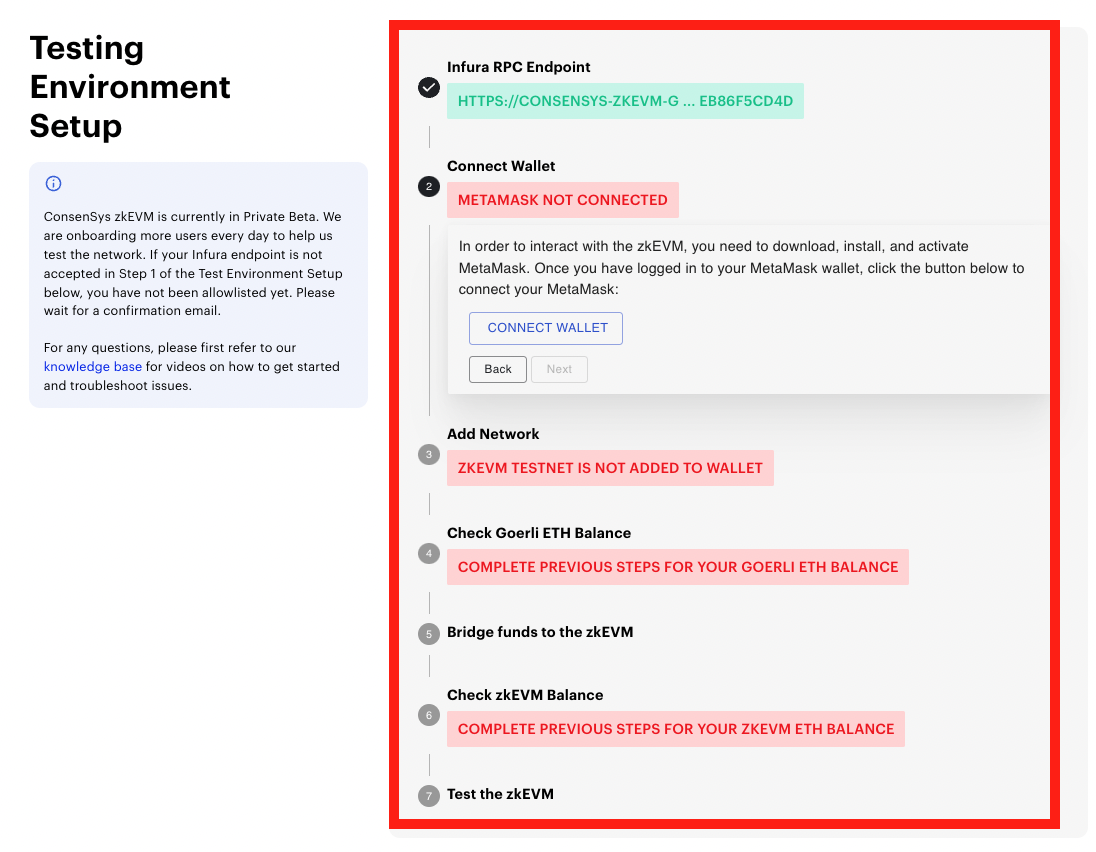The width and height of the screenshot is (1096, 852).
Task: Click the MetaMask download instructions text
Action: (742, 268)
